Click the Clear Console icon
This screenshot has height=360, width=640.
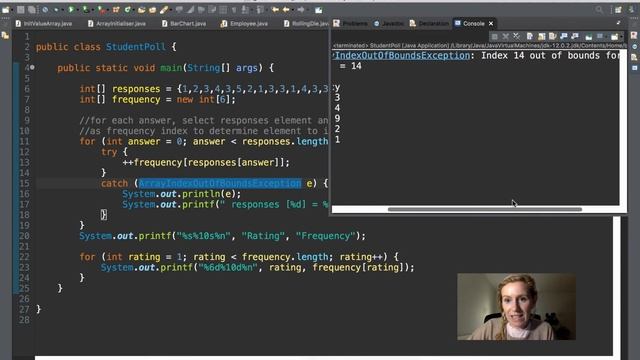pos(530,37)
